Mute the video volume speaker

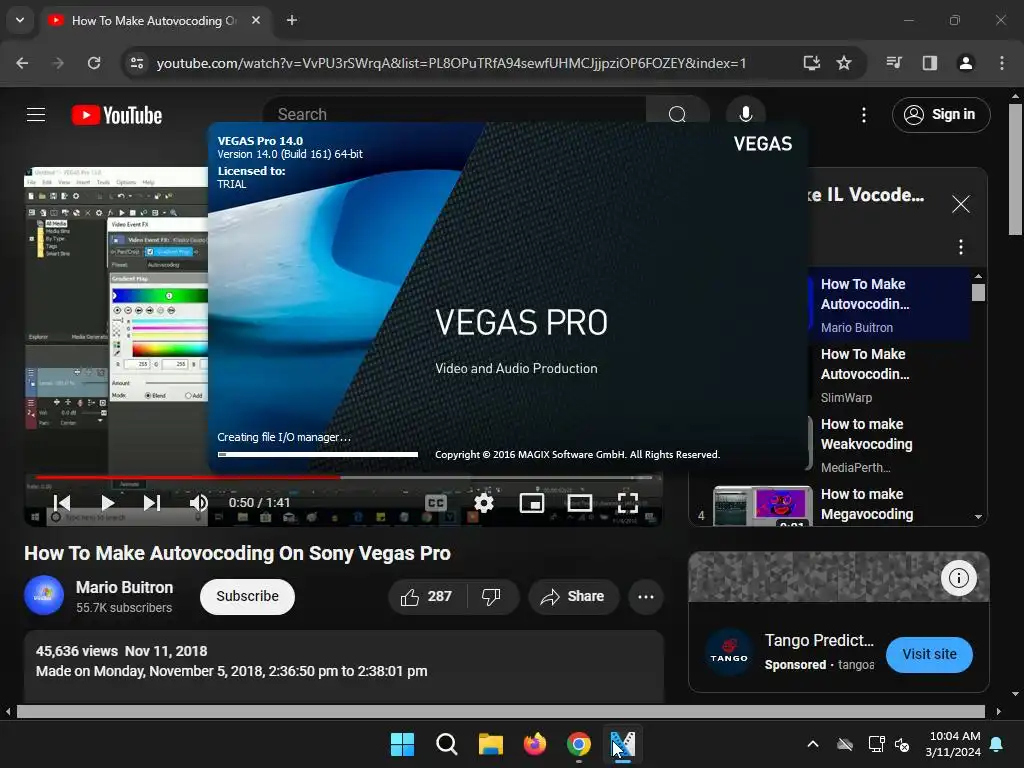[198, 503]
